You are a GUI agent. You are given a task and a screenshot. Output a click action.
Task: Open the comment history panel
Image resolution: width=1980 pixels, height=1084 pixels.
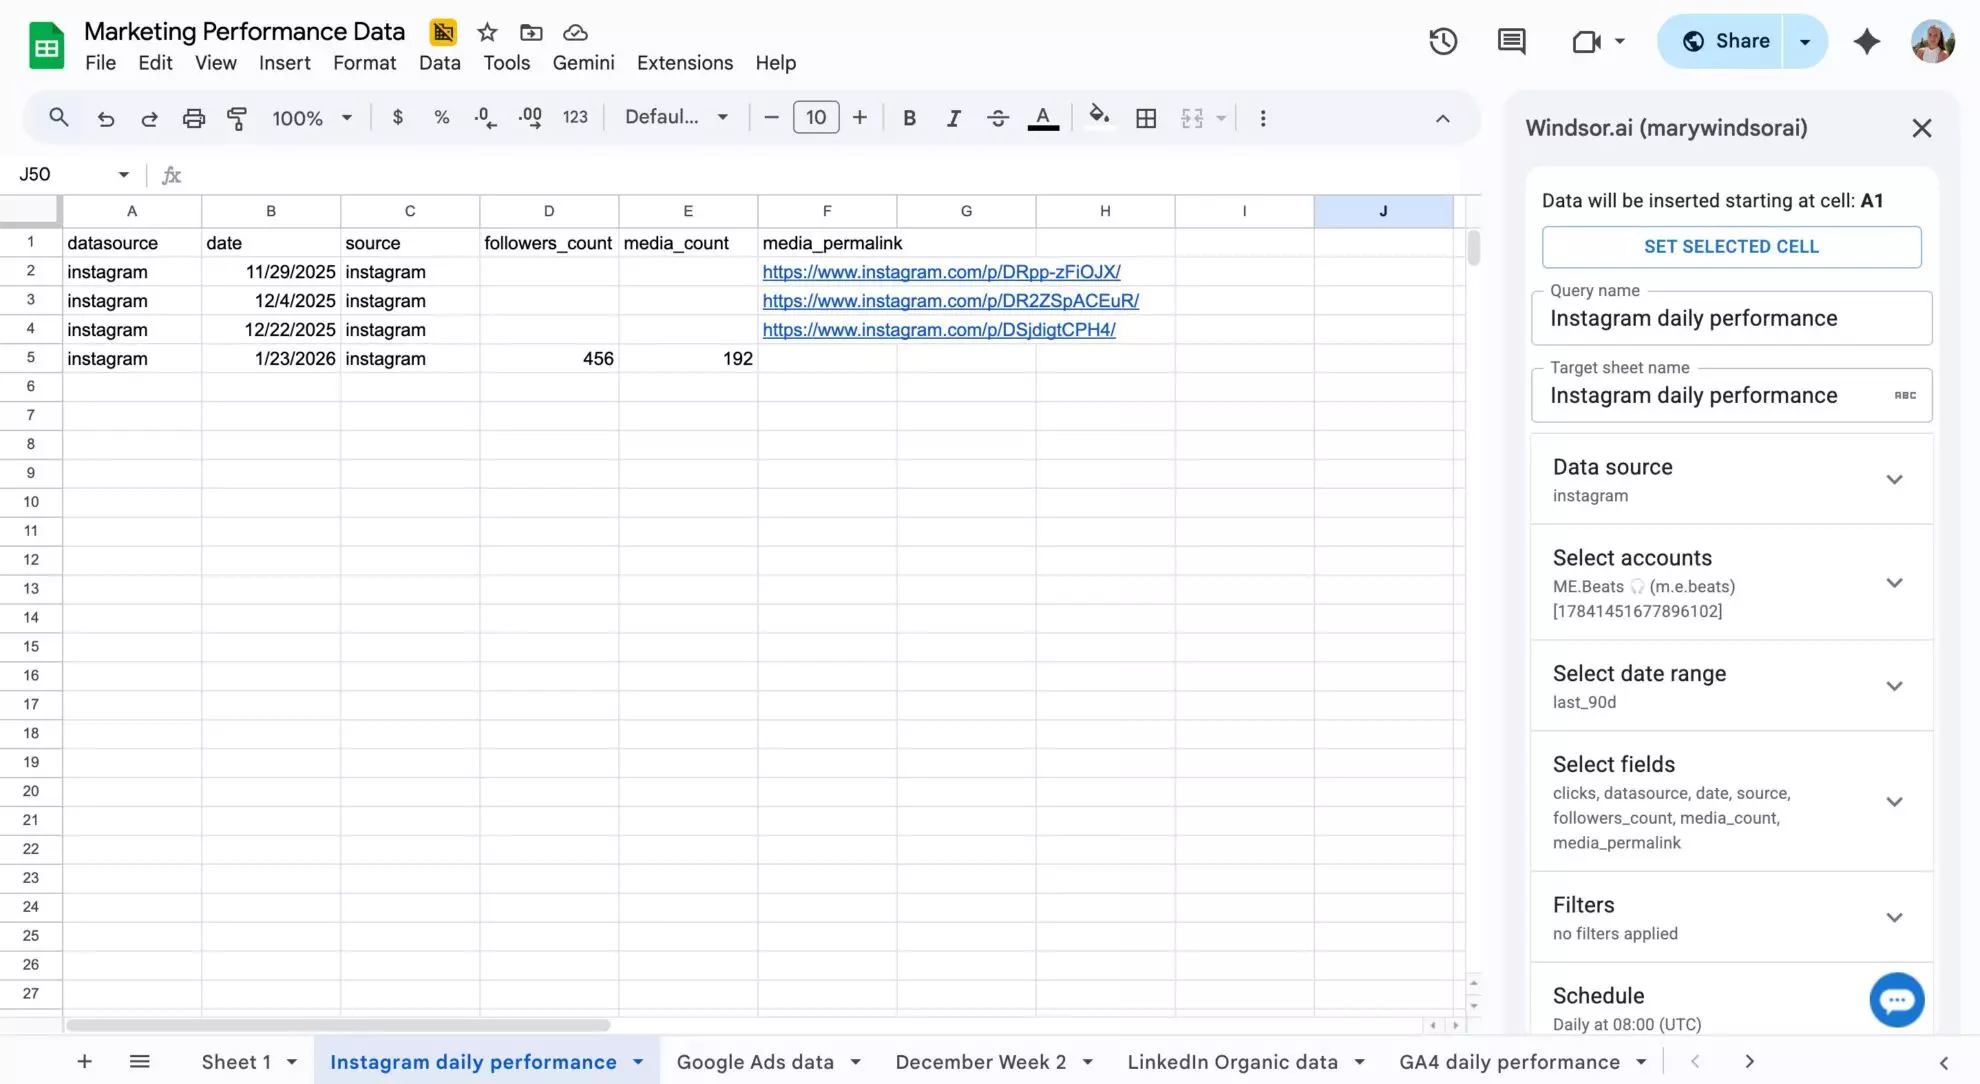point(1511,41)
